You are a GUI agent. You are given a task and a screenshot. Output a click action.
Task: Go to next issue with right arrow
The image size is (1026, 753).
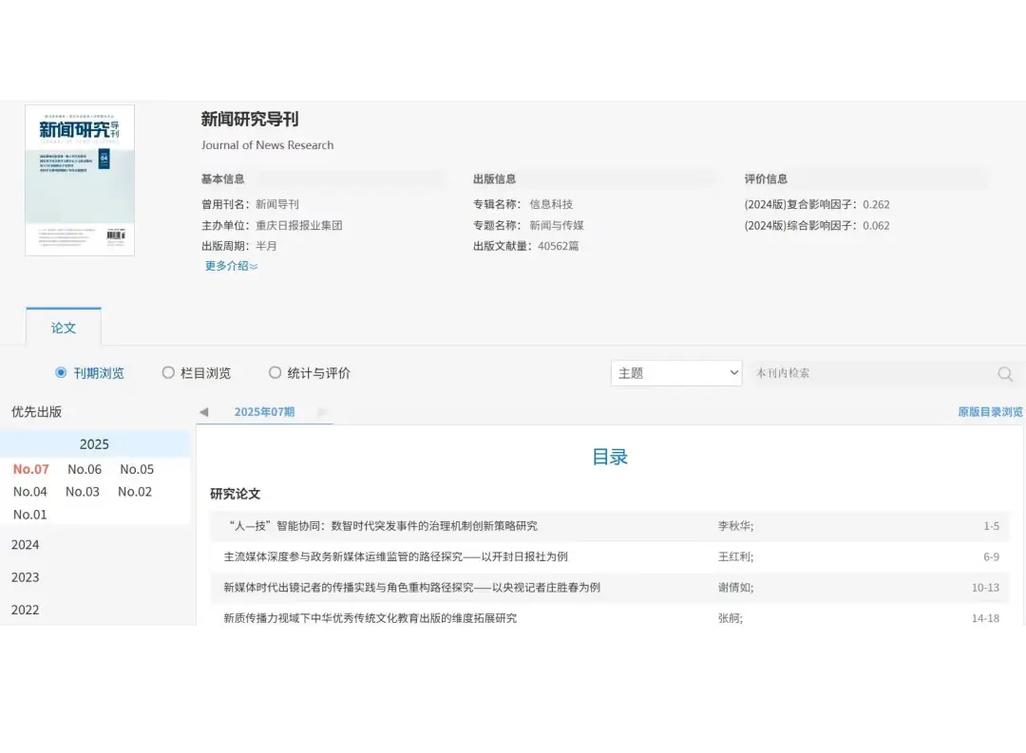[x=322, y=412]
